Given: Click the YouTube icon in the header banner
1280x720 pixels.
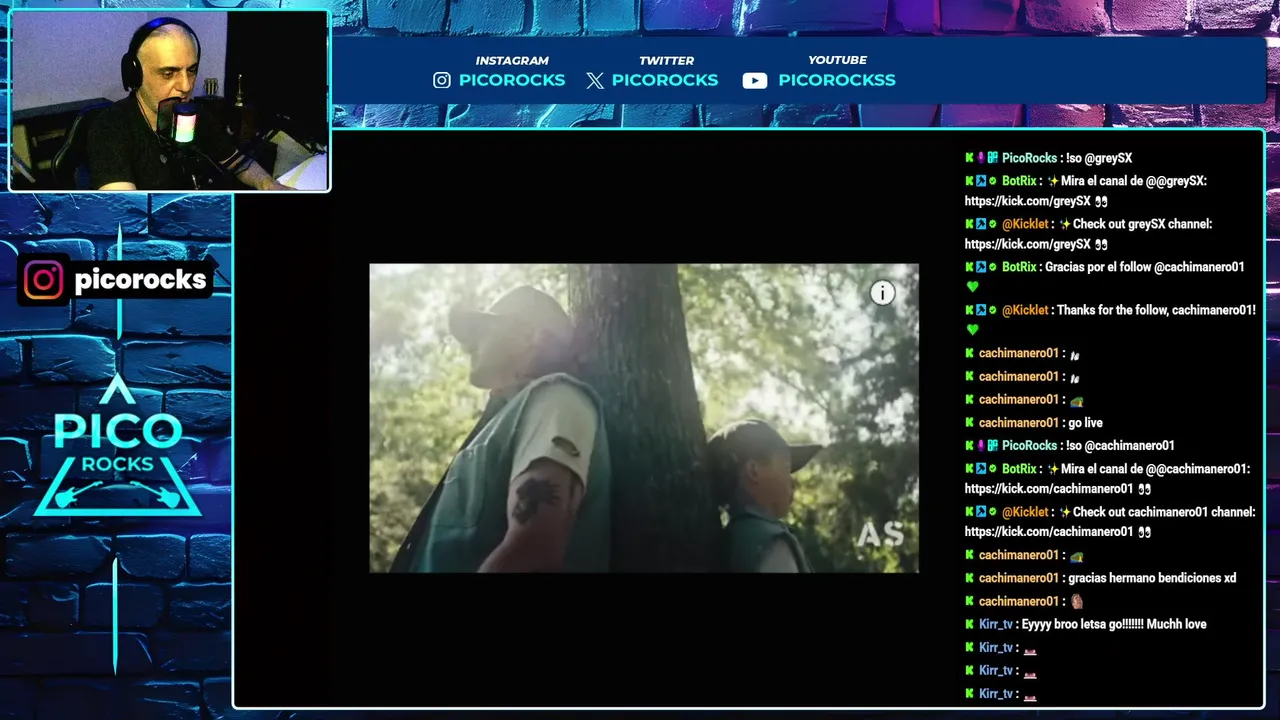Looking at the screenshot, I should pyautogui.click(x=755, y=81).
